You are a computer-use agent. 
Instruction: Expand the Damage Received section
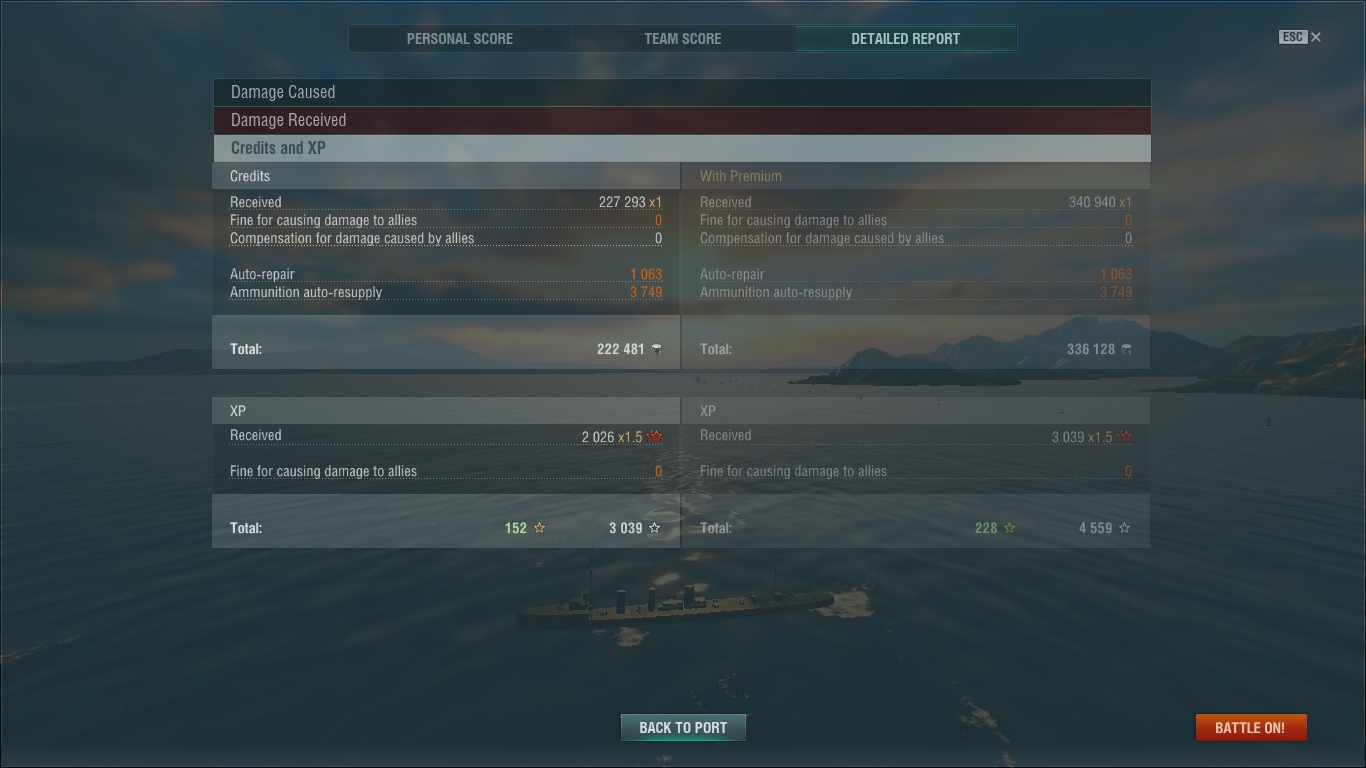pos(681,120)
